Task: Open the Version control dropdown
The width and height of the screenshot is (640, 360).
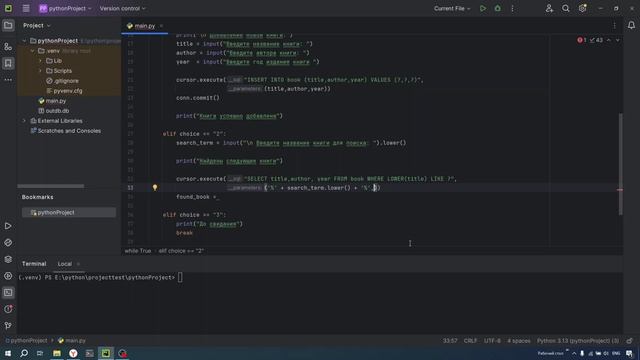Action: tap(122, 8)
